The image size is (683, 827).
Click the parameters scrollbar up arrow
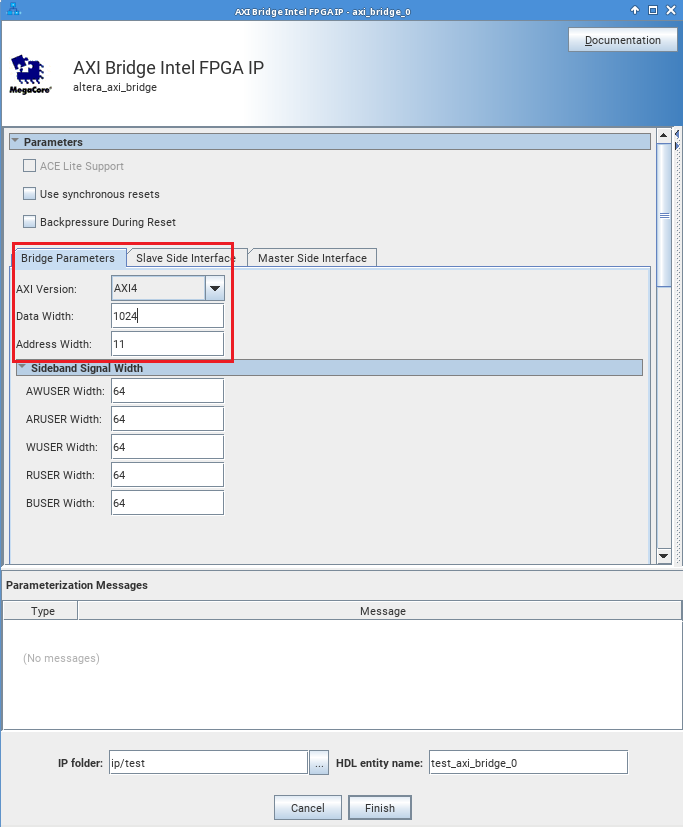[x=663, y=136]
